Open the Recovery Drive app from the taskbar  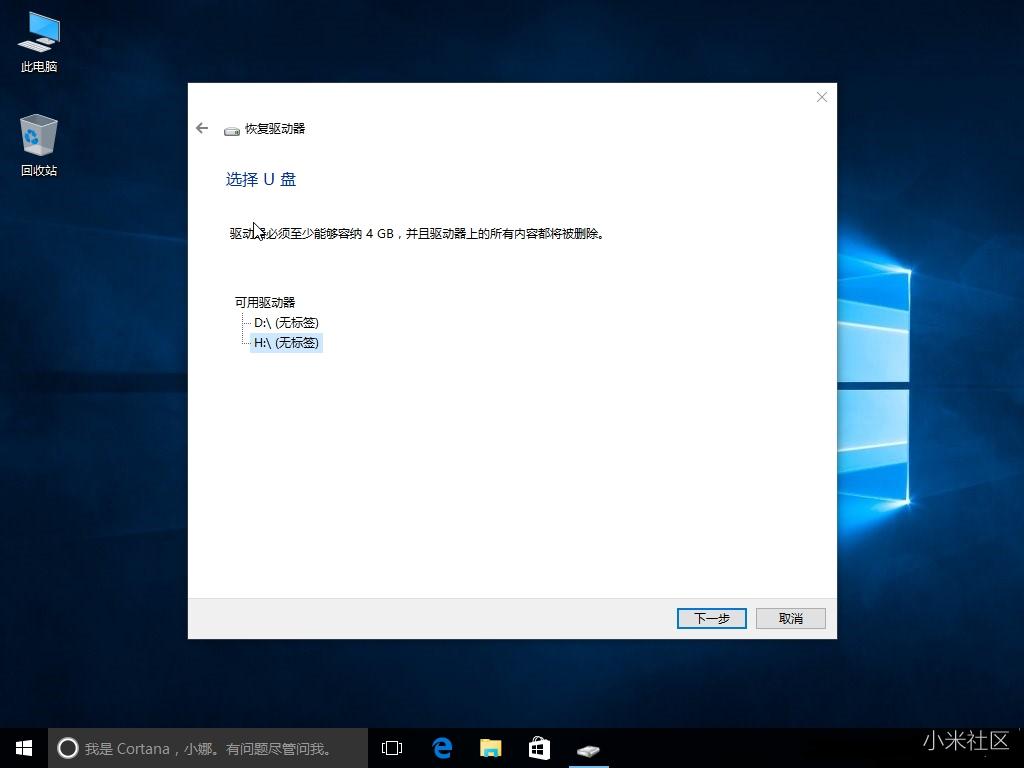click(589, 748)
